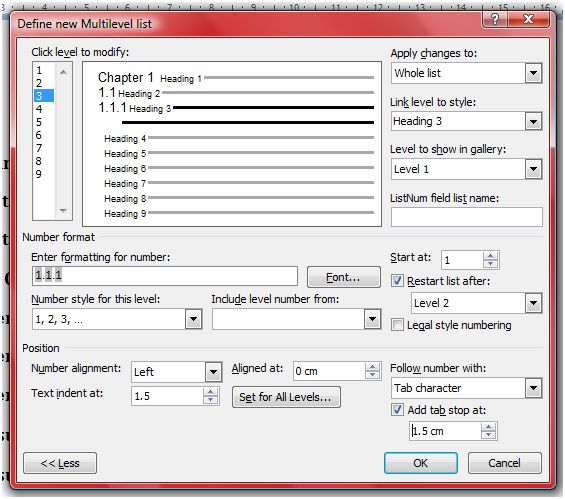This screenshot has height=499, width=565.
Task: Increase Text indent at with up arrow
Action: pyautogui.click(x=210, y=392)
